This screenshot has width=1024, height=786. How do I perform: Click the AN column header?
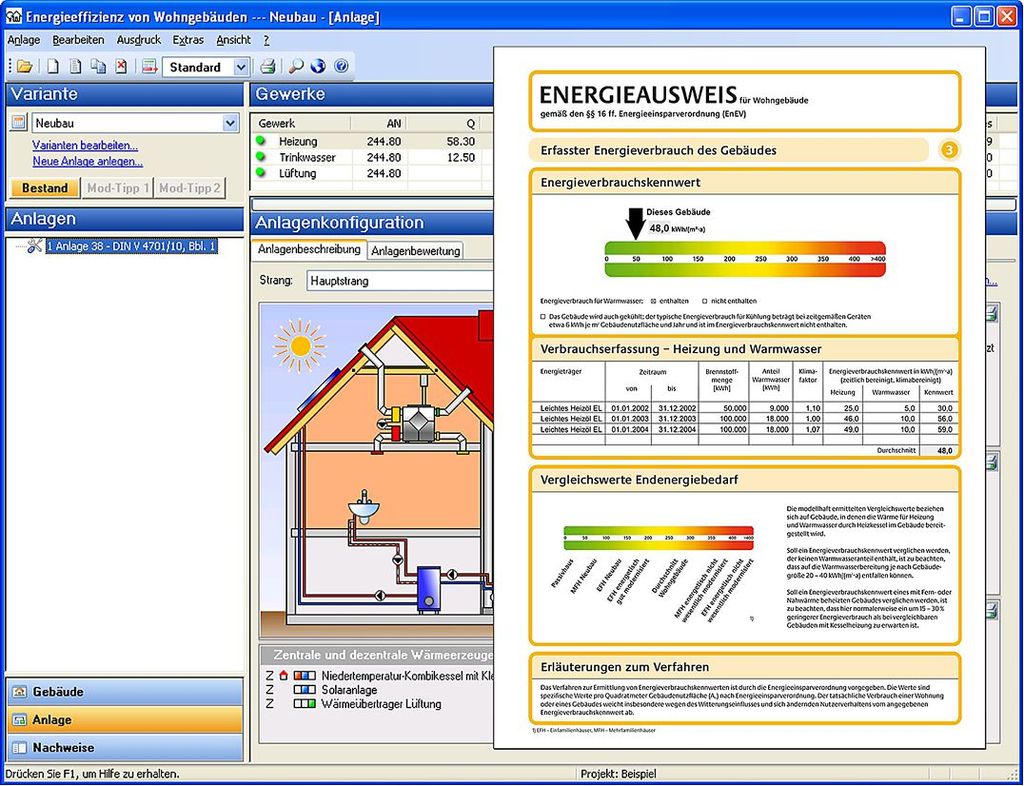(x=378, y=123)
